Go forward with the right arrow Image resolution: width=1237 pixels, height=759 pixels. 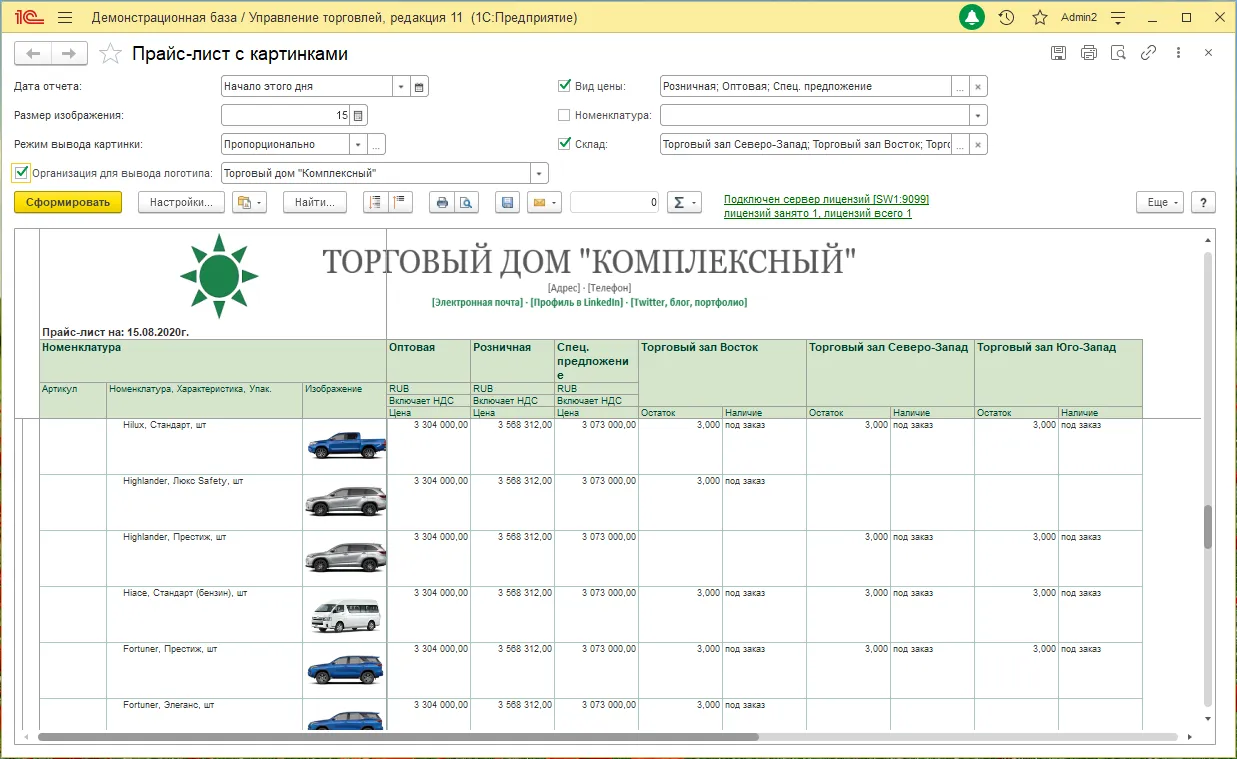(x=69, y=53)
